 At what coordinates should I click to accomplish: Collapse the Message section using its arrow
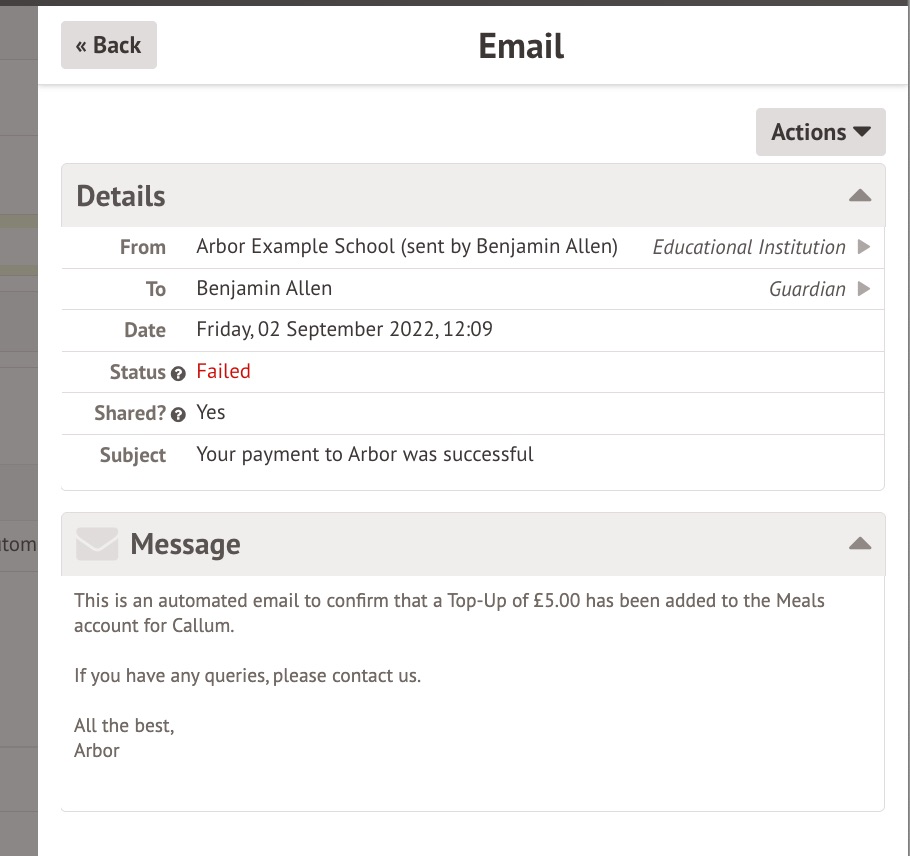(859, 544)
